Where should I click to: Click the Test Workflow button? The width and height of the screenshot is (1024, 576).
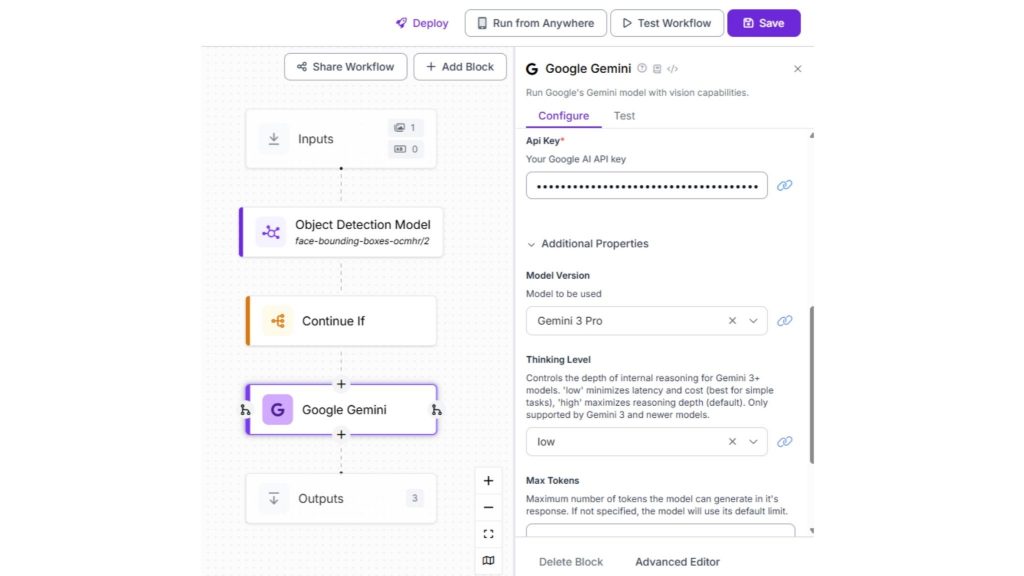tap(665, 23)
